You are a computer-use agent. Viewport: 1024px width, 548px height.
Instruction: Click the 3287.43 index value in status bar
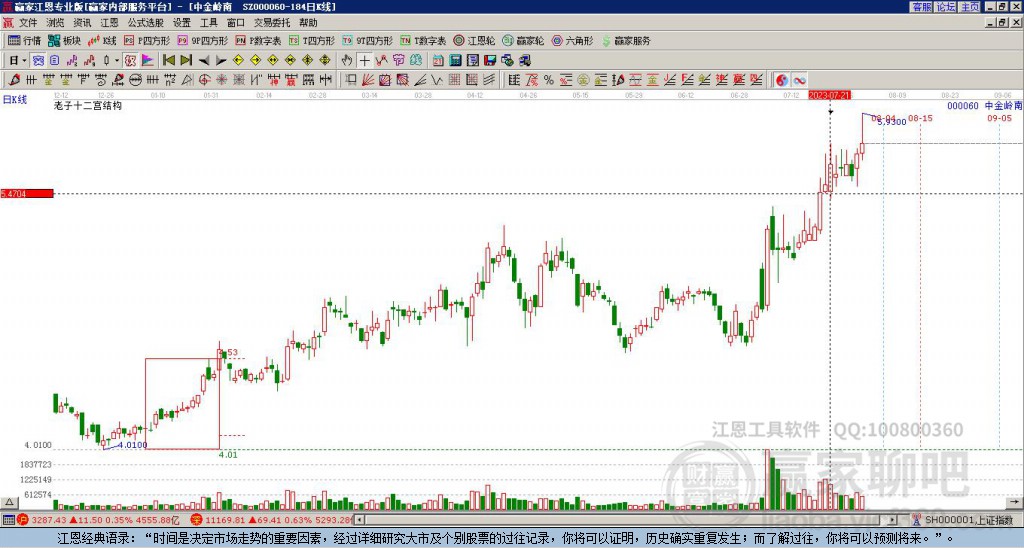pos(49,520)
